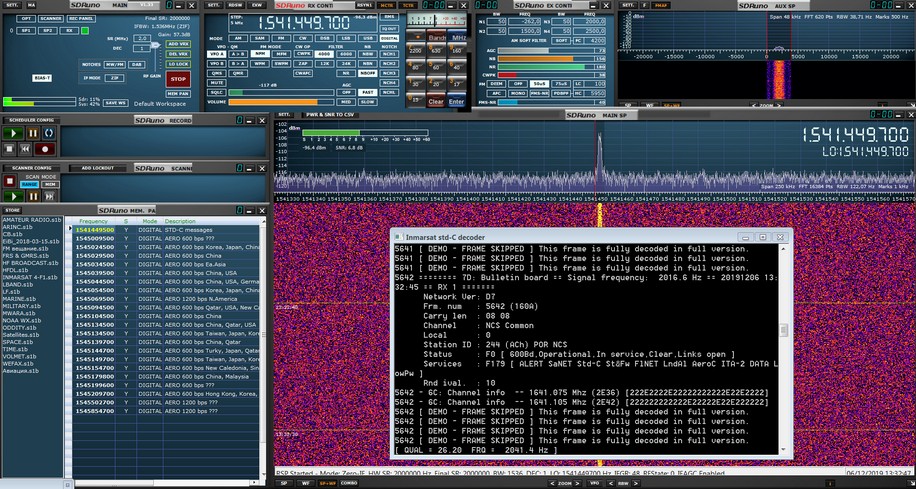This screenshot has height=489, width=916.
Task: Open SETT. in the Aux SP panel
Action: tap(628, 5)
